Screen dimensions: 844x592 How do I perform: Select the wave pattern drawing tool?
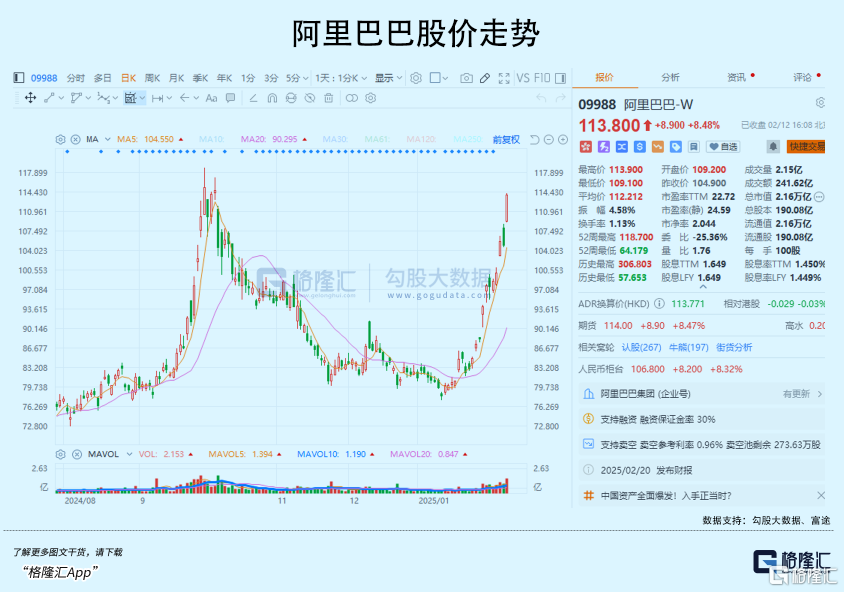click(103, 98)
